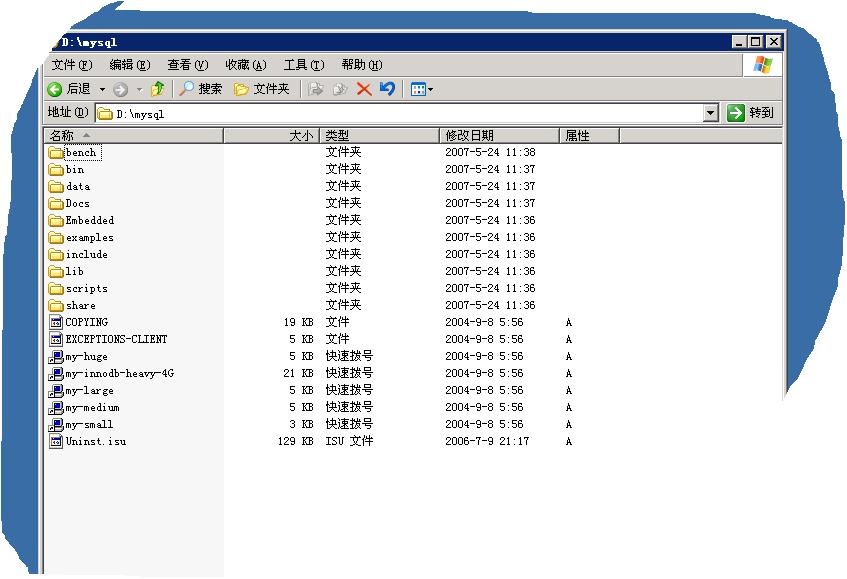Select the EXCEPTIONS-CLIENT file icon
Image resolution: width=847 pixels, height=579 pixels.
(56, 340)
